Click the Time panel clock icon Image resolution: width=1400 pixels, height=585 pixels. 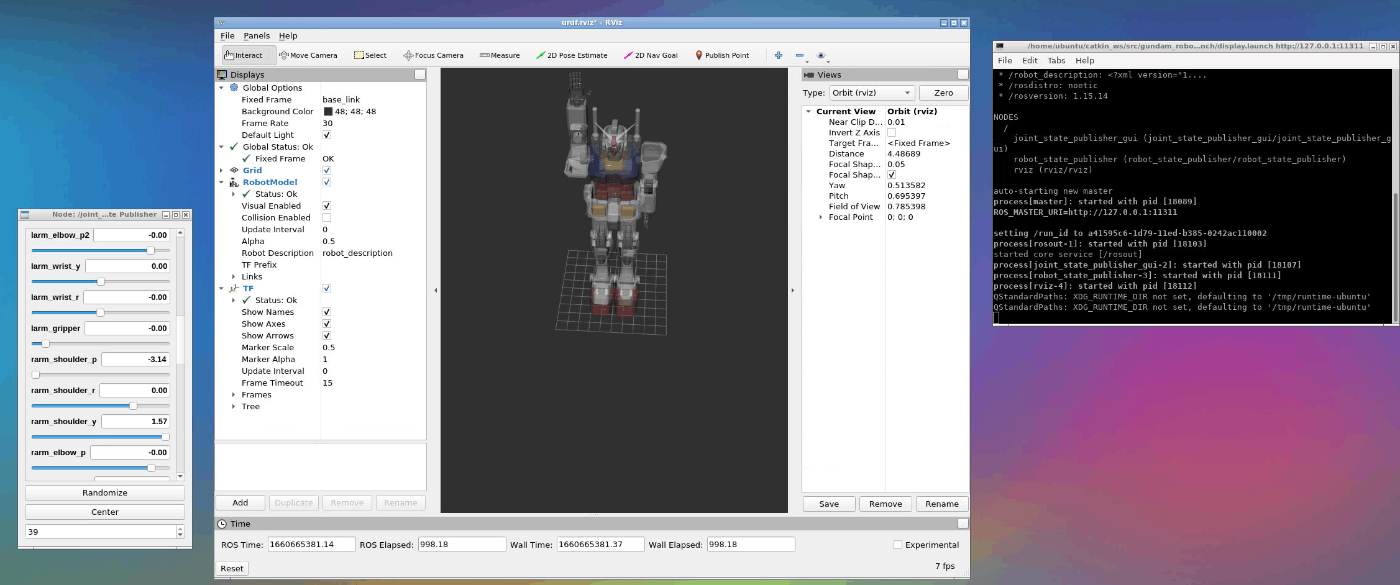click(x=222, y=523)
